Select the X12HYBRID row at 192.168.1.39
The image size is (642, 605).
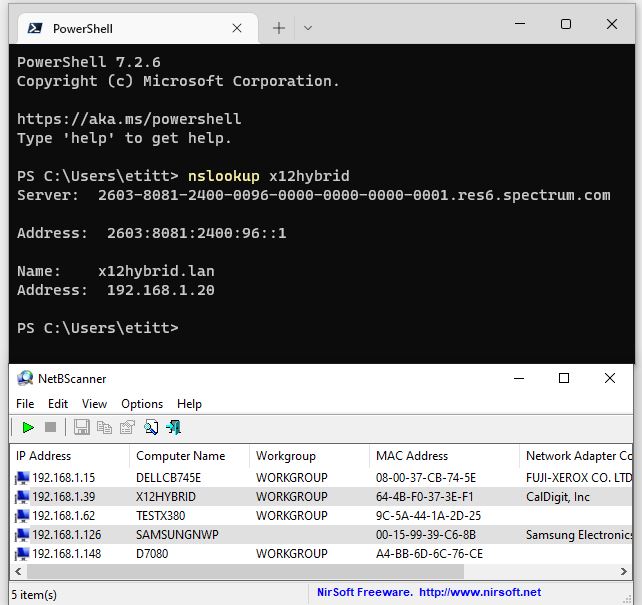pos(166,497)
